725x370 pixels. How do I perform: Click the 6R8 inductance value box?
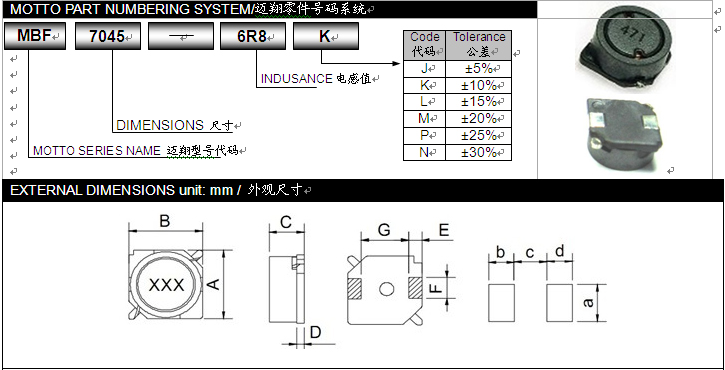point(253,36)
